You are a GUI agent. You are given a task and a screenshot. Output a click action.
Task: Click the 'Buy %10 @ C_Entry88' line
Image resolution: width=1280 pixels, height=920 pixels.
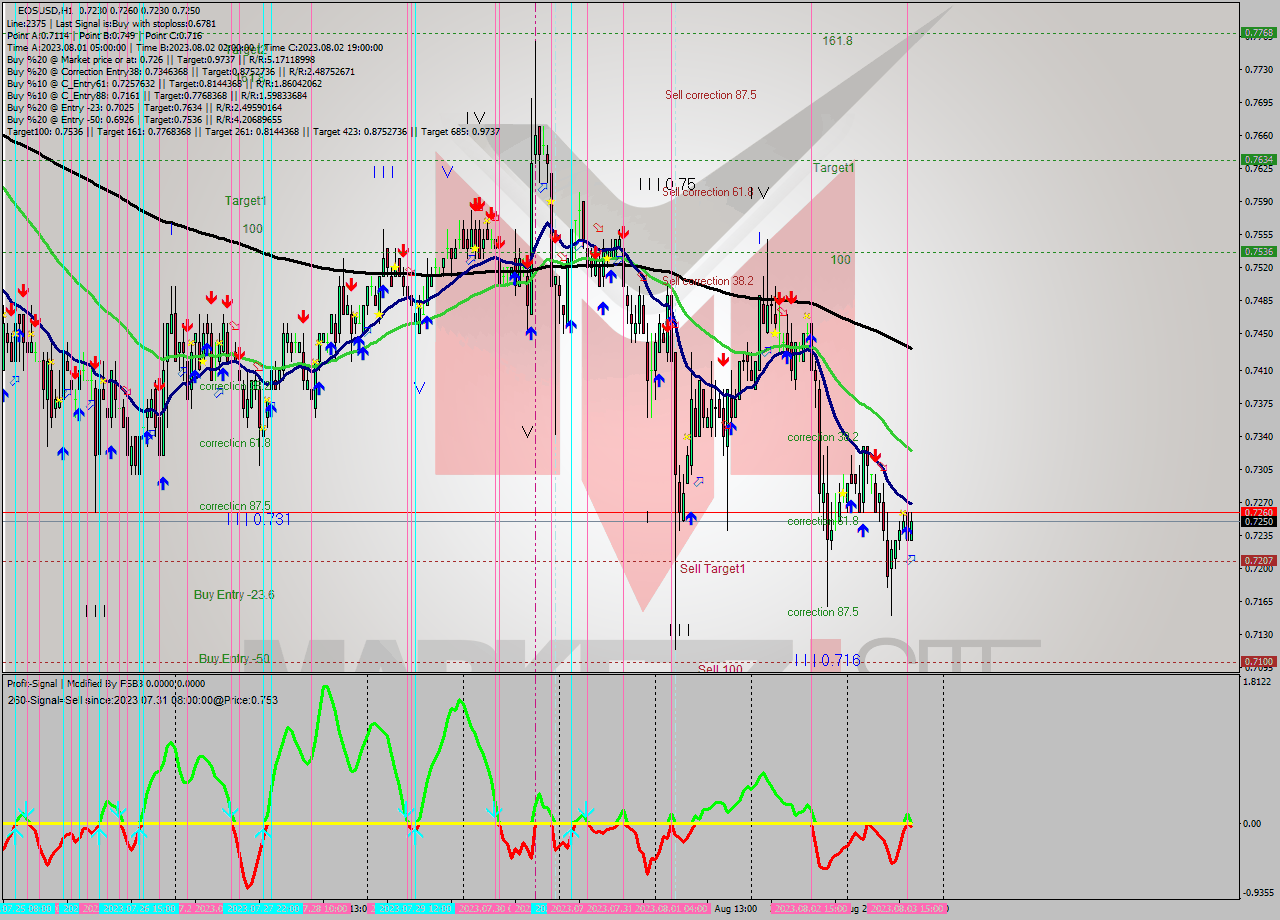click(x=159, y=96)
